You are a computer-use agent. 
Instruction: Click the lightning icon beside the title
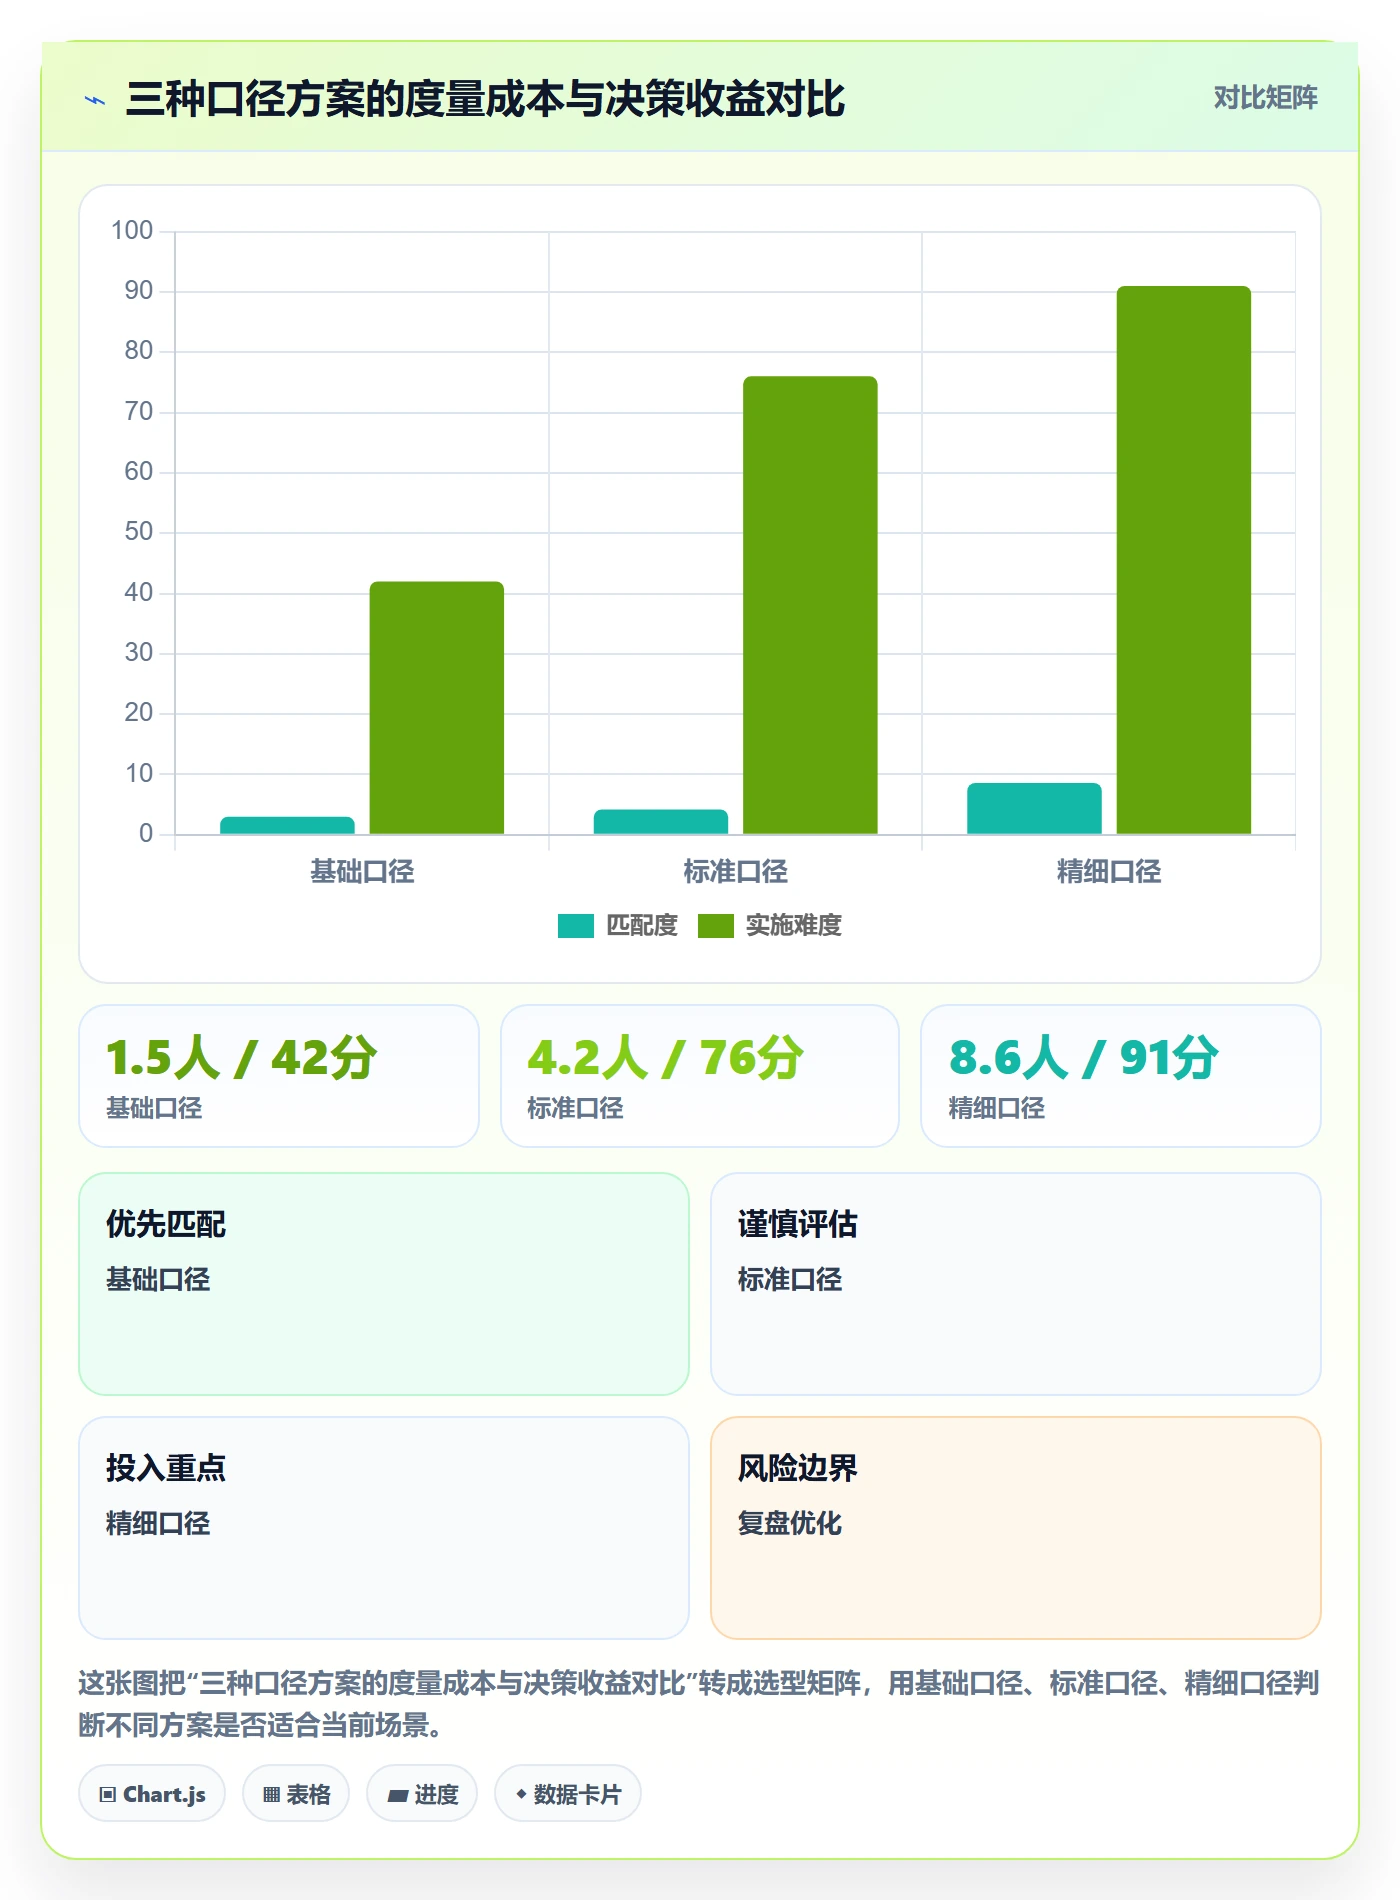pos(95,100)
